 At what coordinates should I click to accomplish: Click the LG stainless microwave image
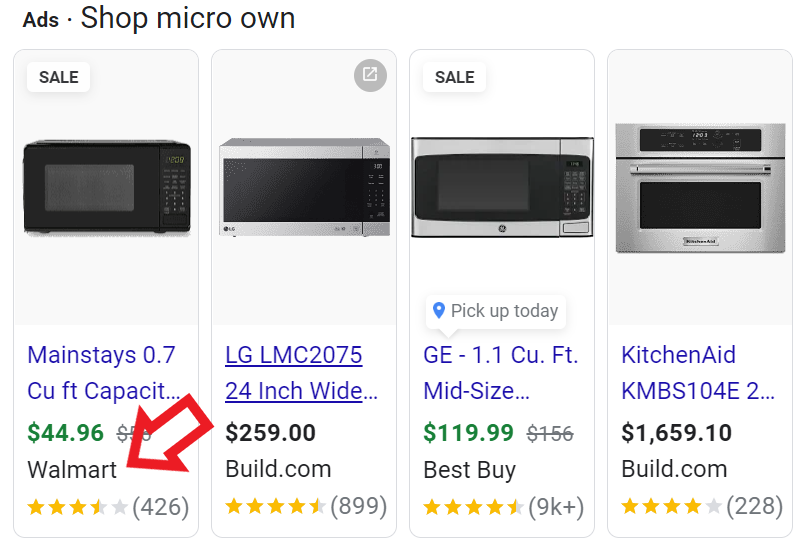(x=304, y=188)
